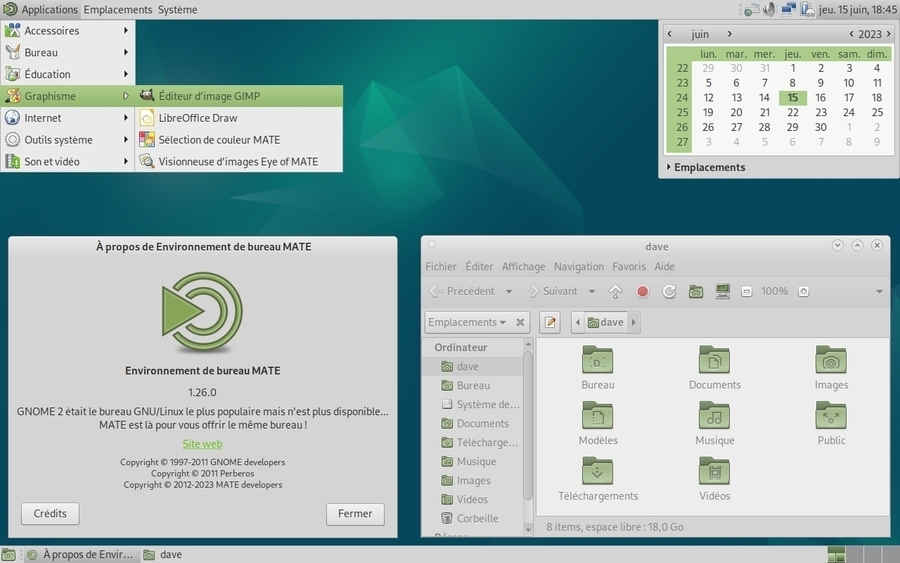The height and width of the screenshot is (563, 900).
Task: Open the Affichage menu in Caja
Action: coord(523,266)
